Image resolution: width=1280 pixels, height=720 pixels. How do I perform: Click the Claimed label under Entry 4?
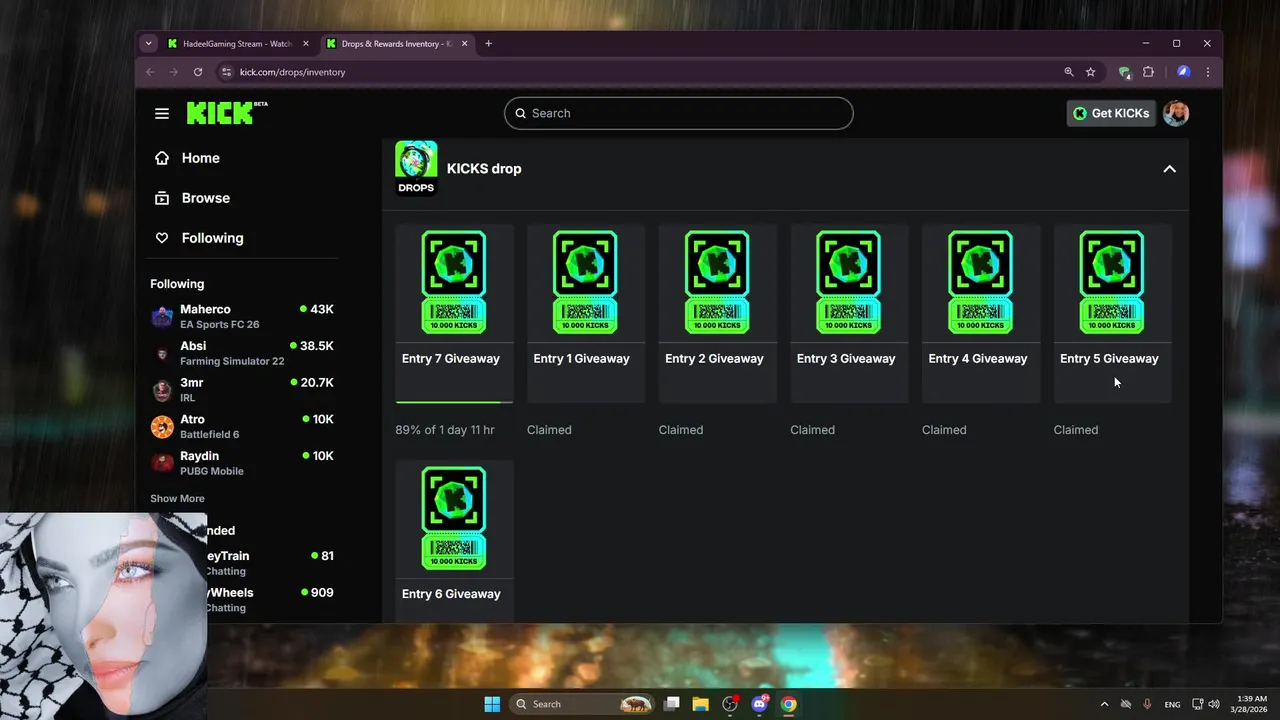pyautogui.click(x=944, y=430)
